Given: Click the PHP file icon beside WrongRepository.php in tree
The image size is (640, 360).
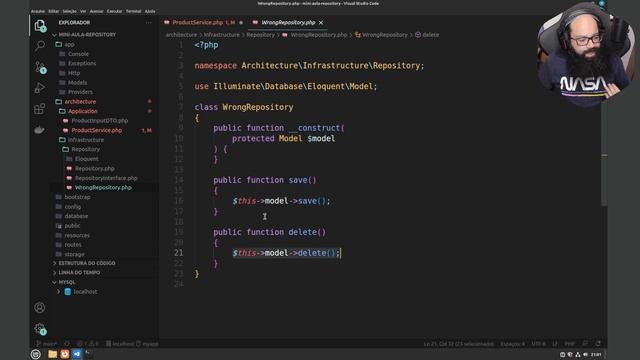Looking at the screenshot, I should pyautogui.click(x=69, y=187).
